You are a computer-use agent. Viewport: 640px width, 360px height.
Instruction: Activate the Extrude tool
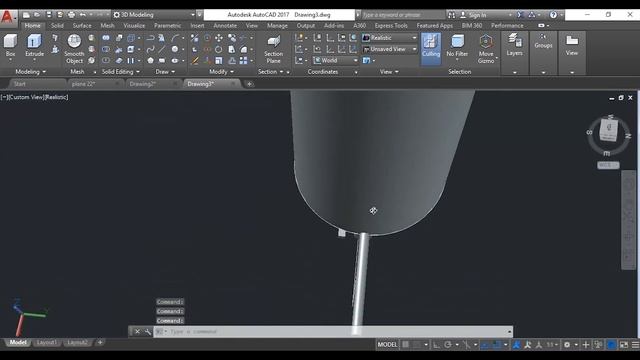(34, 46)
